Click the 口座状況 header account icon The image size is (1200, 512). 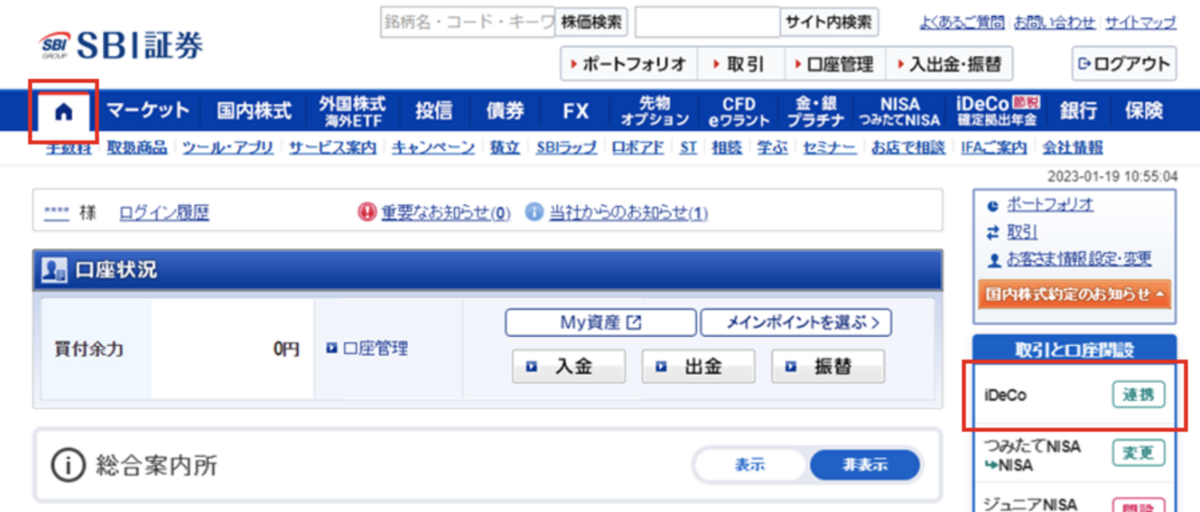[x=52, y=270]
